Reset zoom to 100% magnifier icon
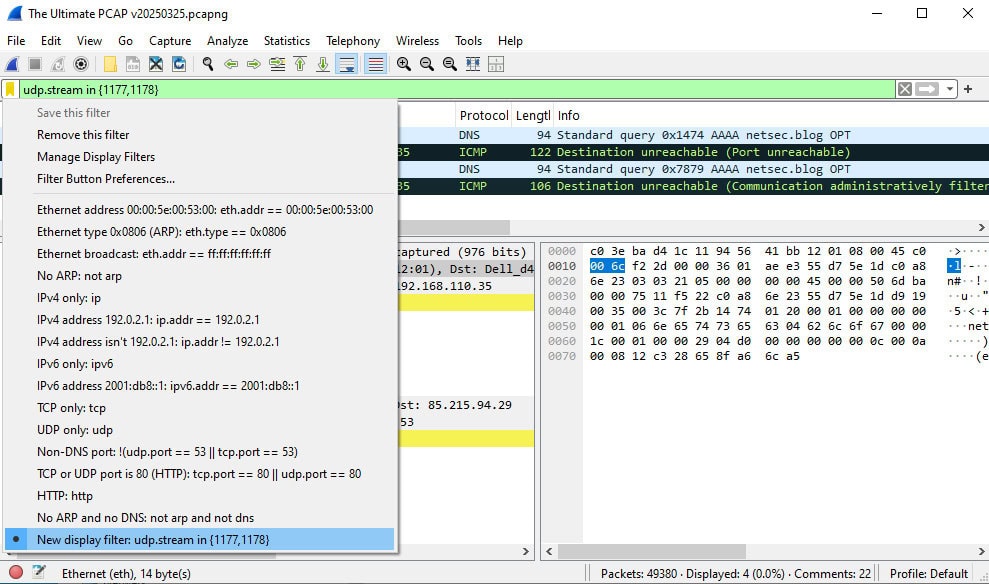 point(448,63)
